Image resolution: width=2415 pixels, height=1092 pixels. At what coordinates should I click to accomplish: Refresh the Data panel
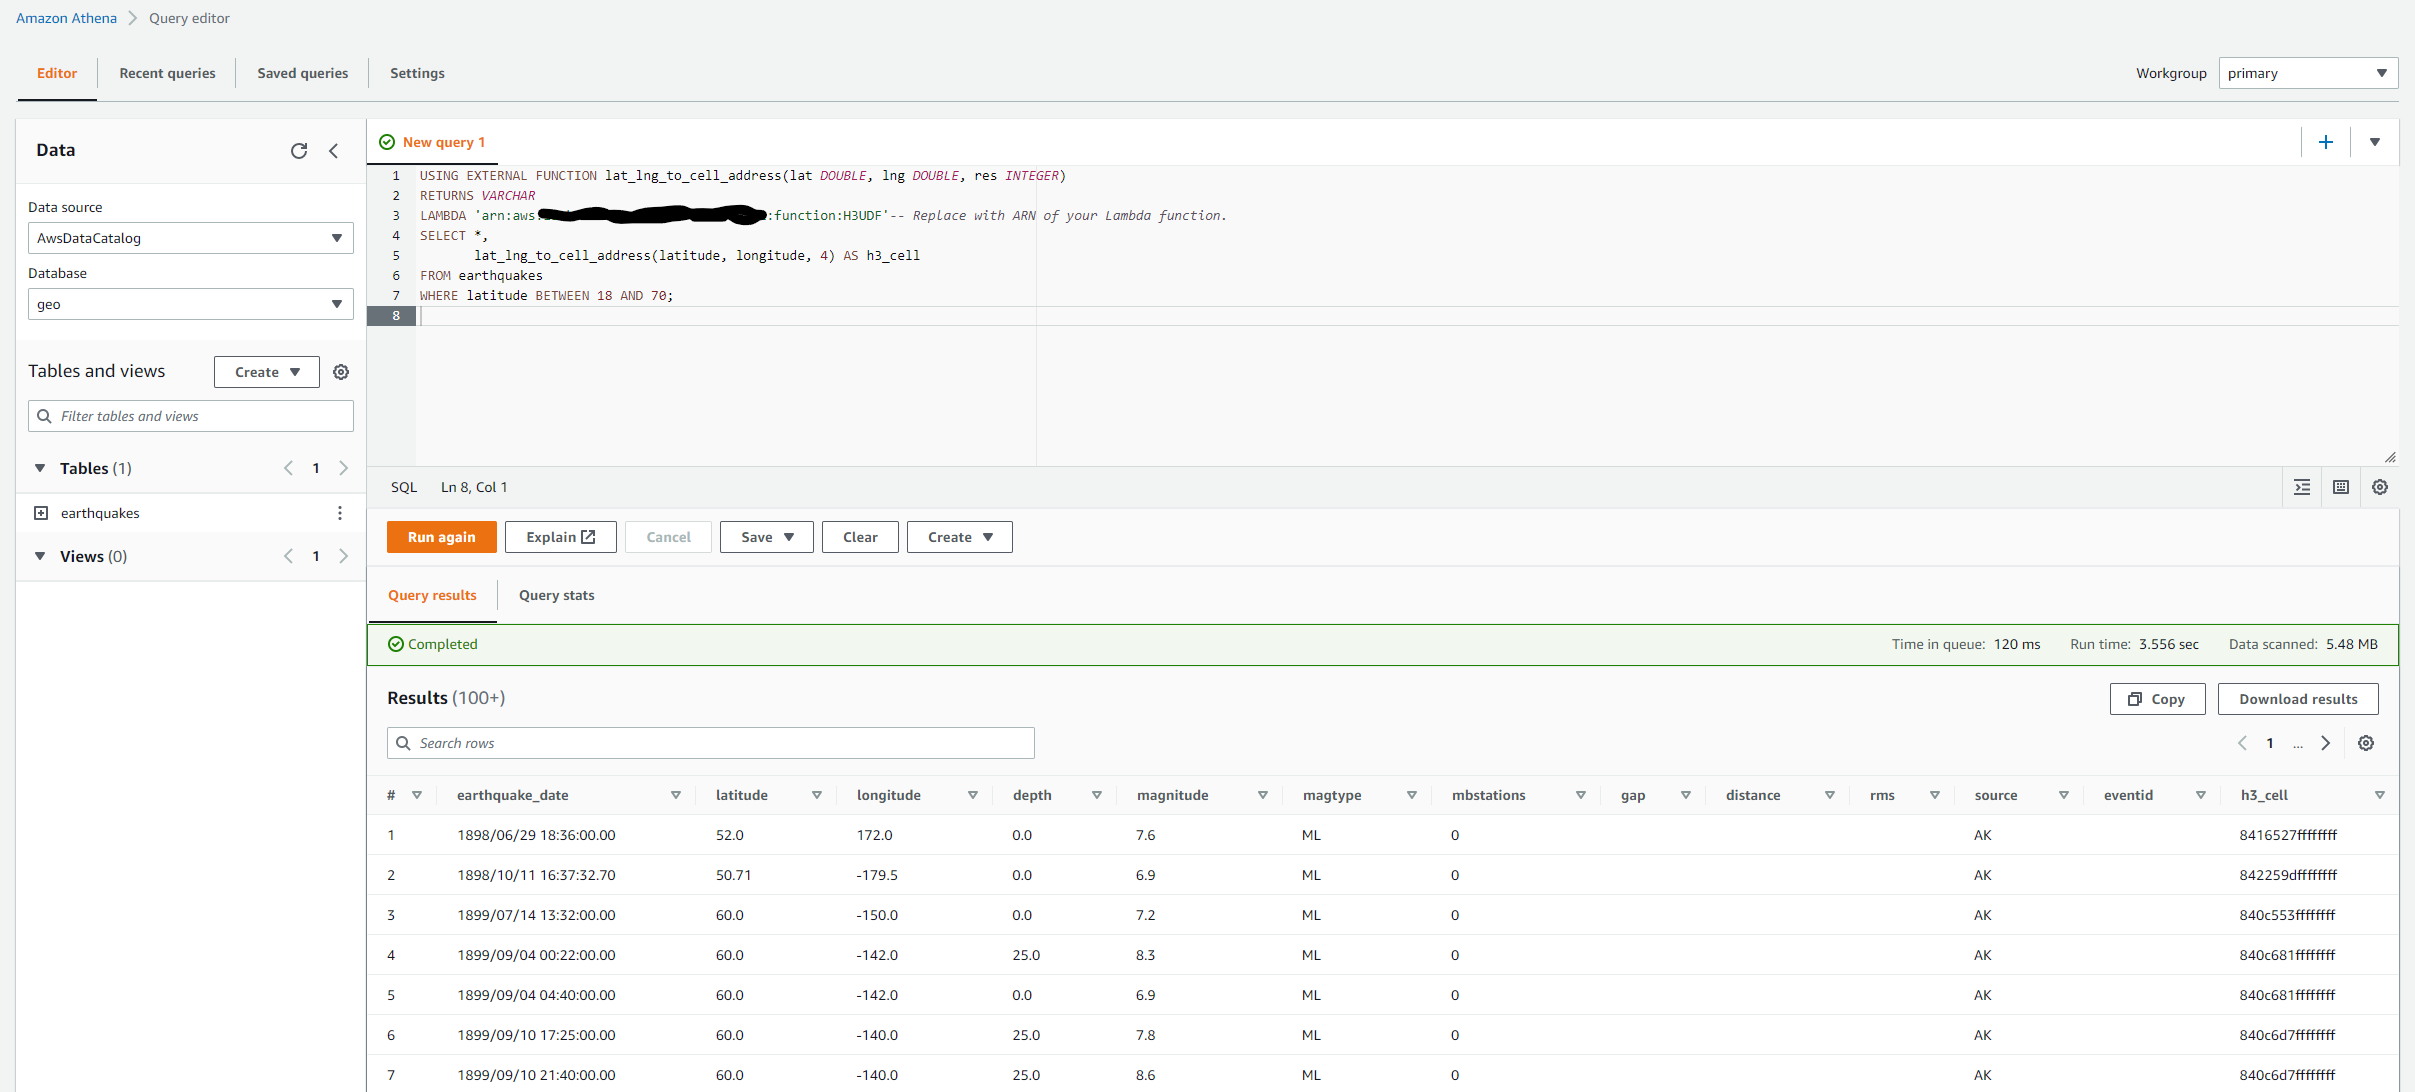(298, 151)
